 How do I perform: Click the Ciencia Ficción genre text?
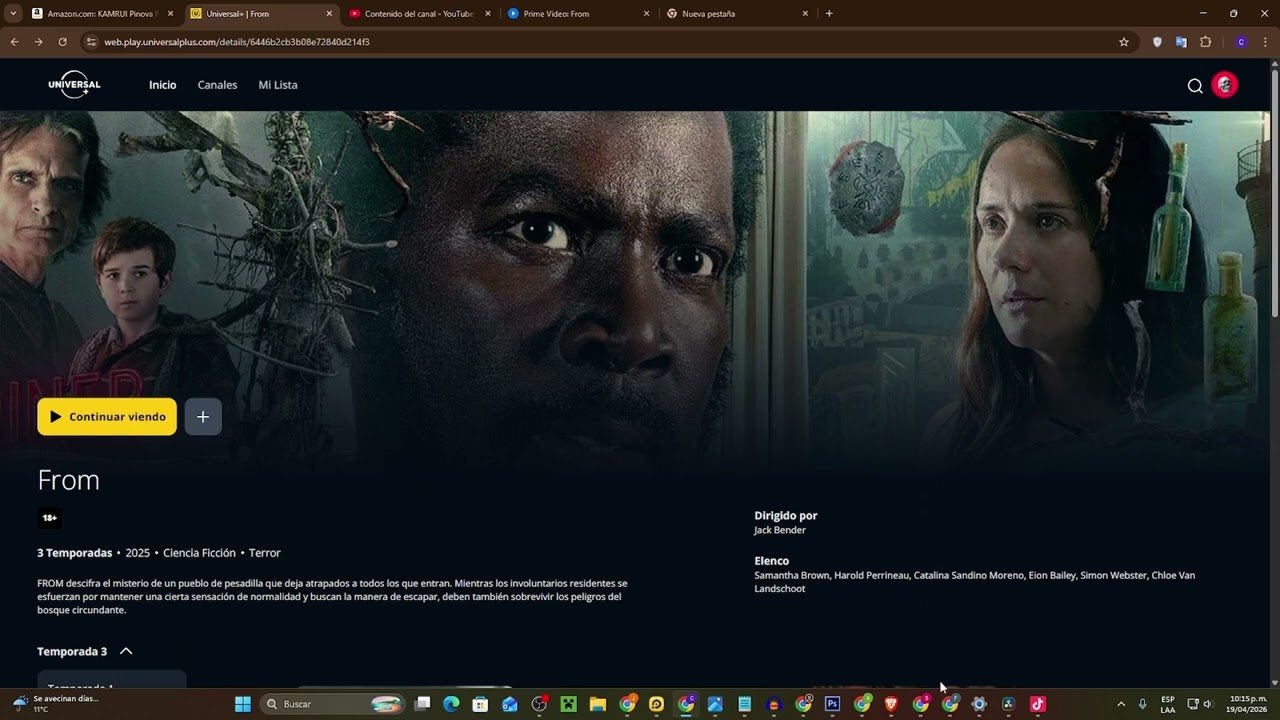(199, 553)
